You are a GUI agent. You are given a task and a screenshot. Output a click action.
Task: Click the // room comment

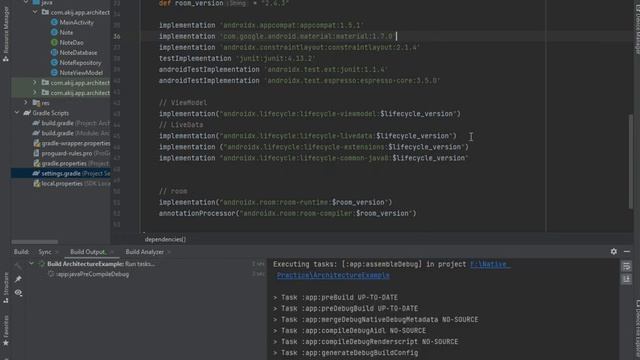173,191
